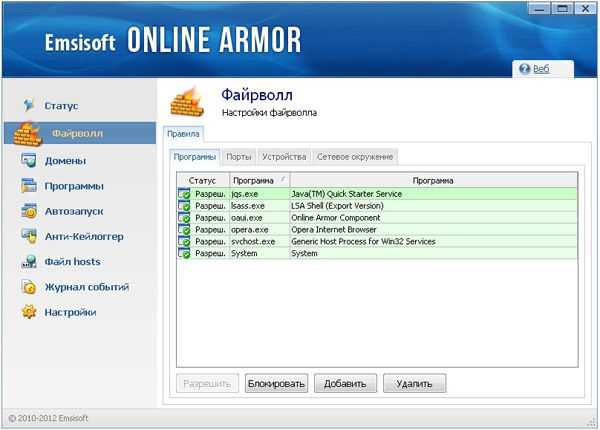This screenshot has width=600, height=430.
Task: Click the allowed status icon for oaui.exe
Action: pos(184,217)
